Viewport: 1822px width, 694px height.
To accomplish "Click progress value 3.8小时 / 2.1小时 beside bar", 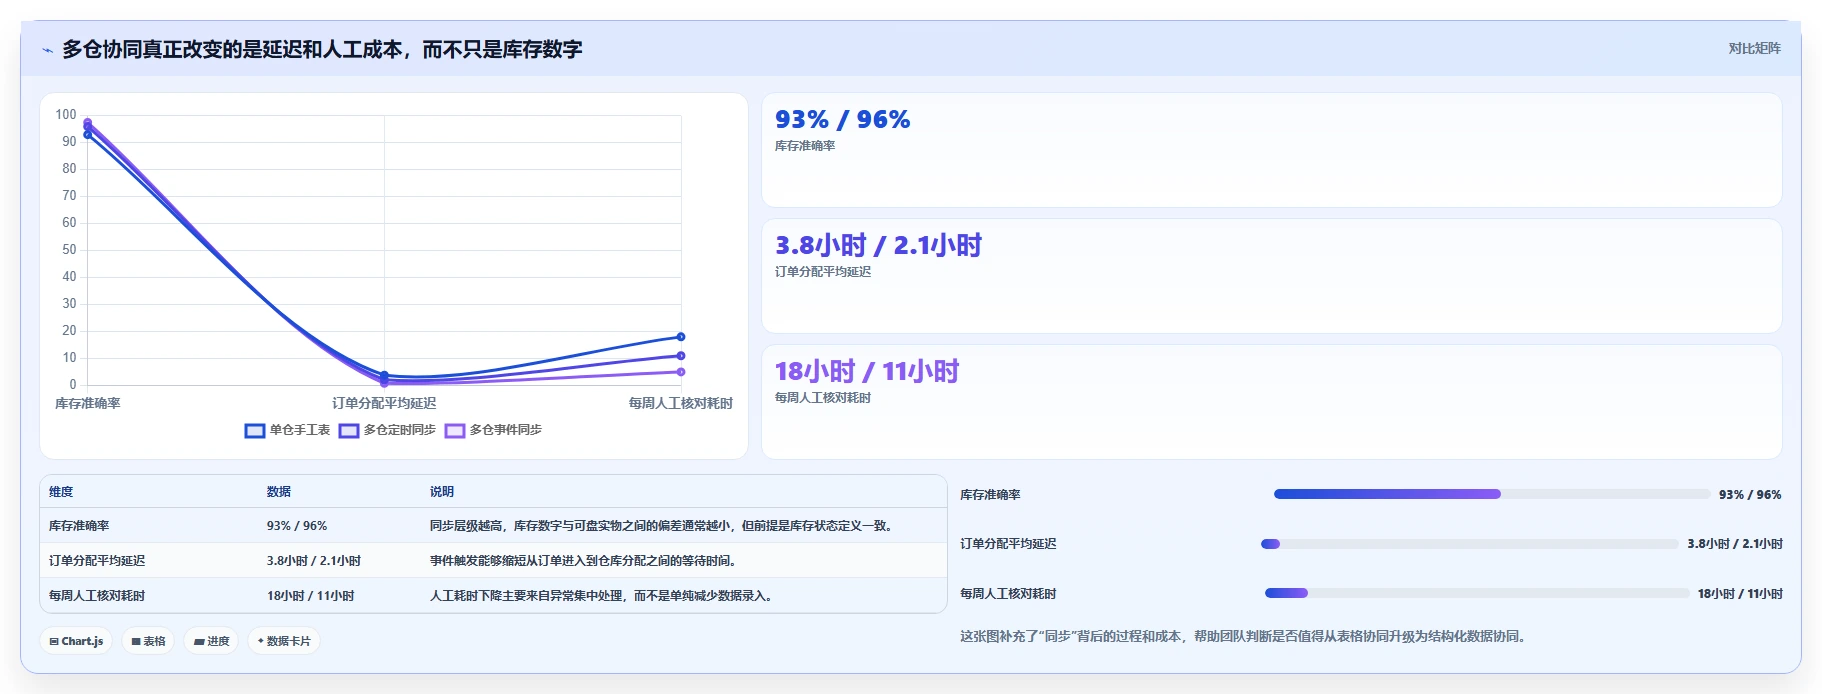I will coord(1735,544).
